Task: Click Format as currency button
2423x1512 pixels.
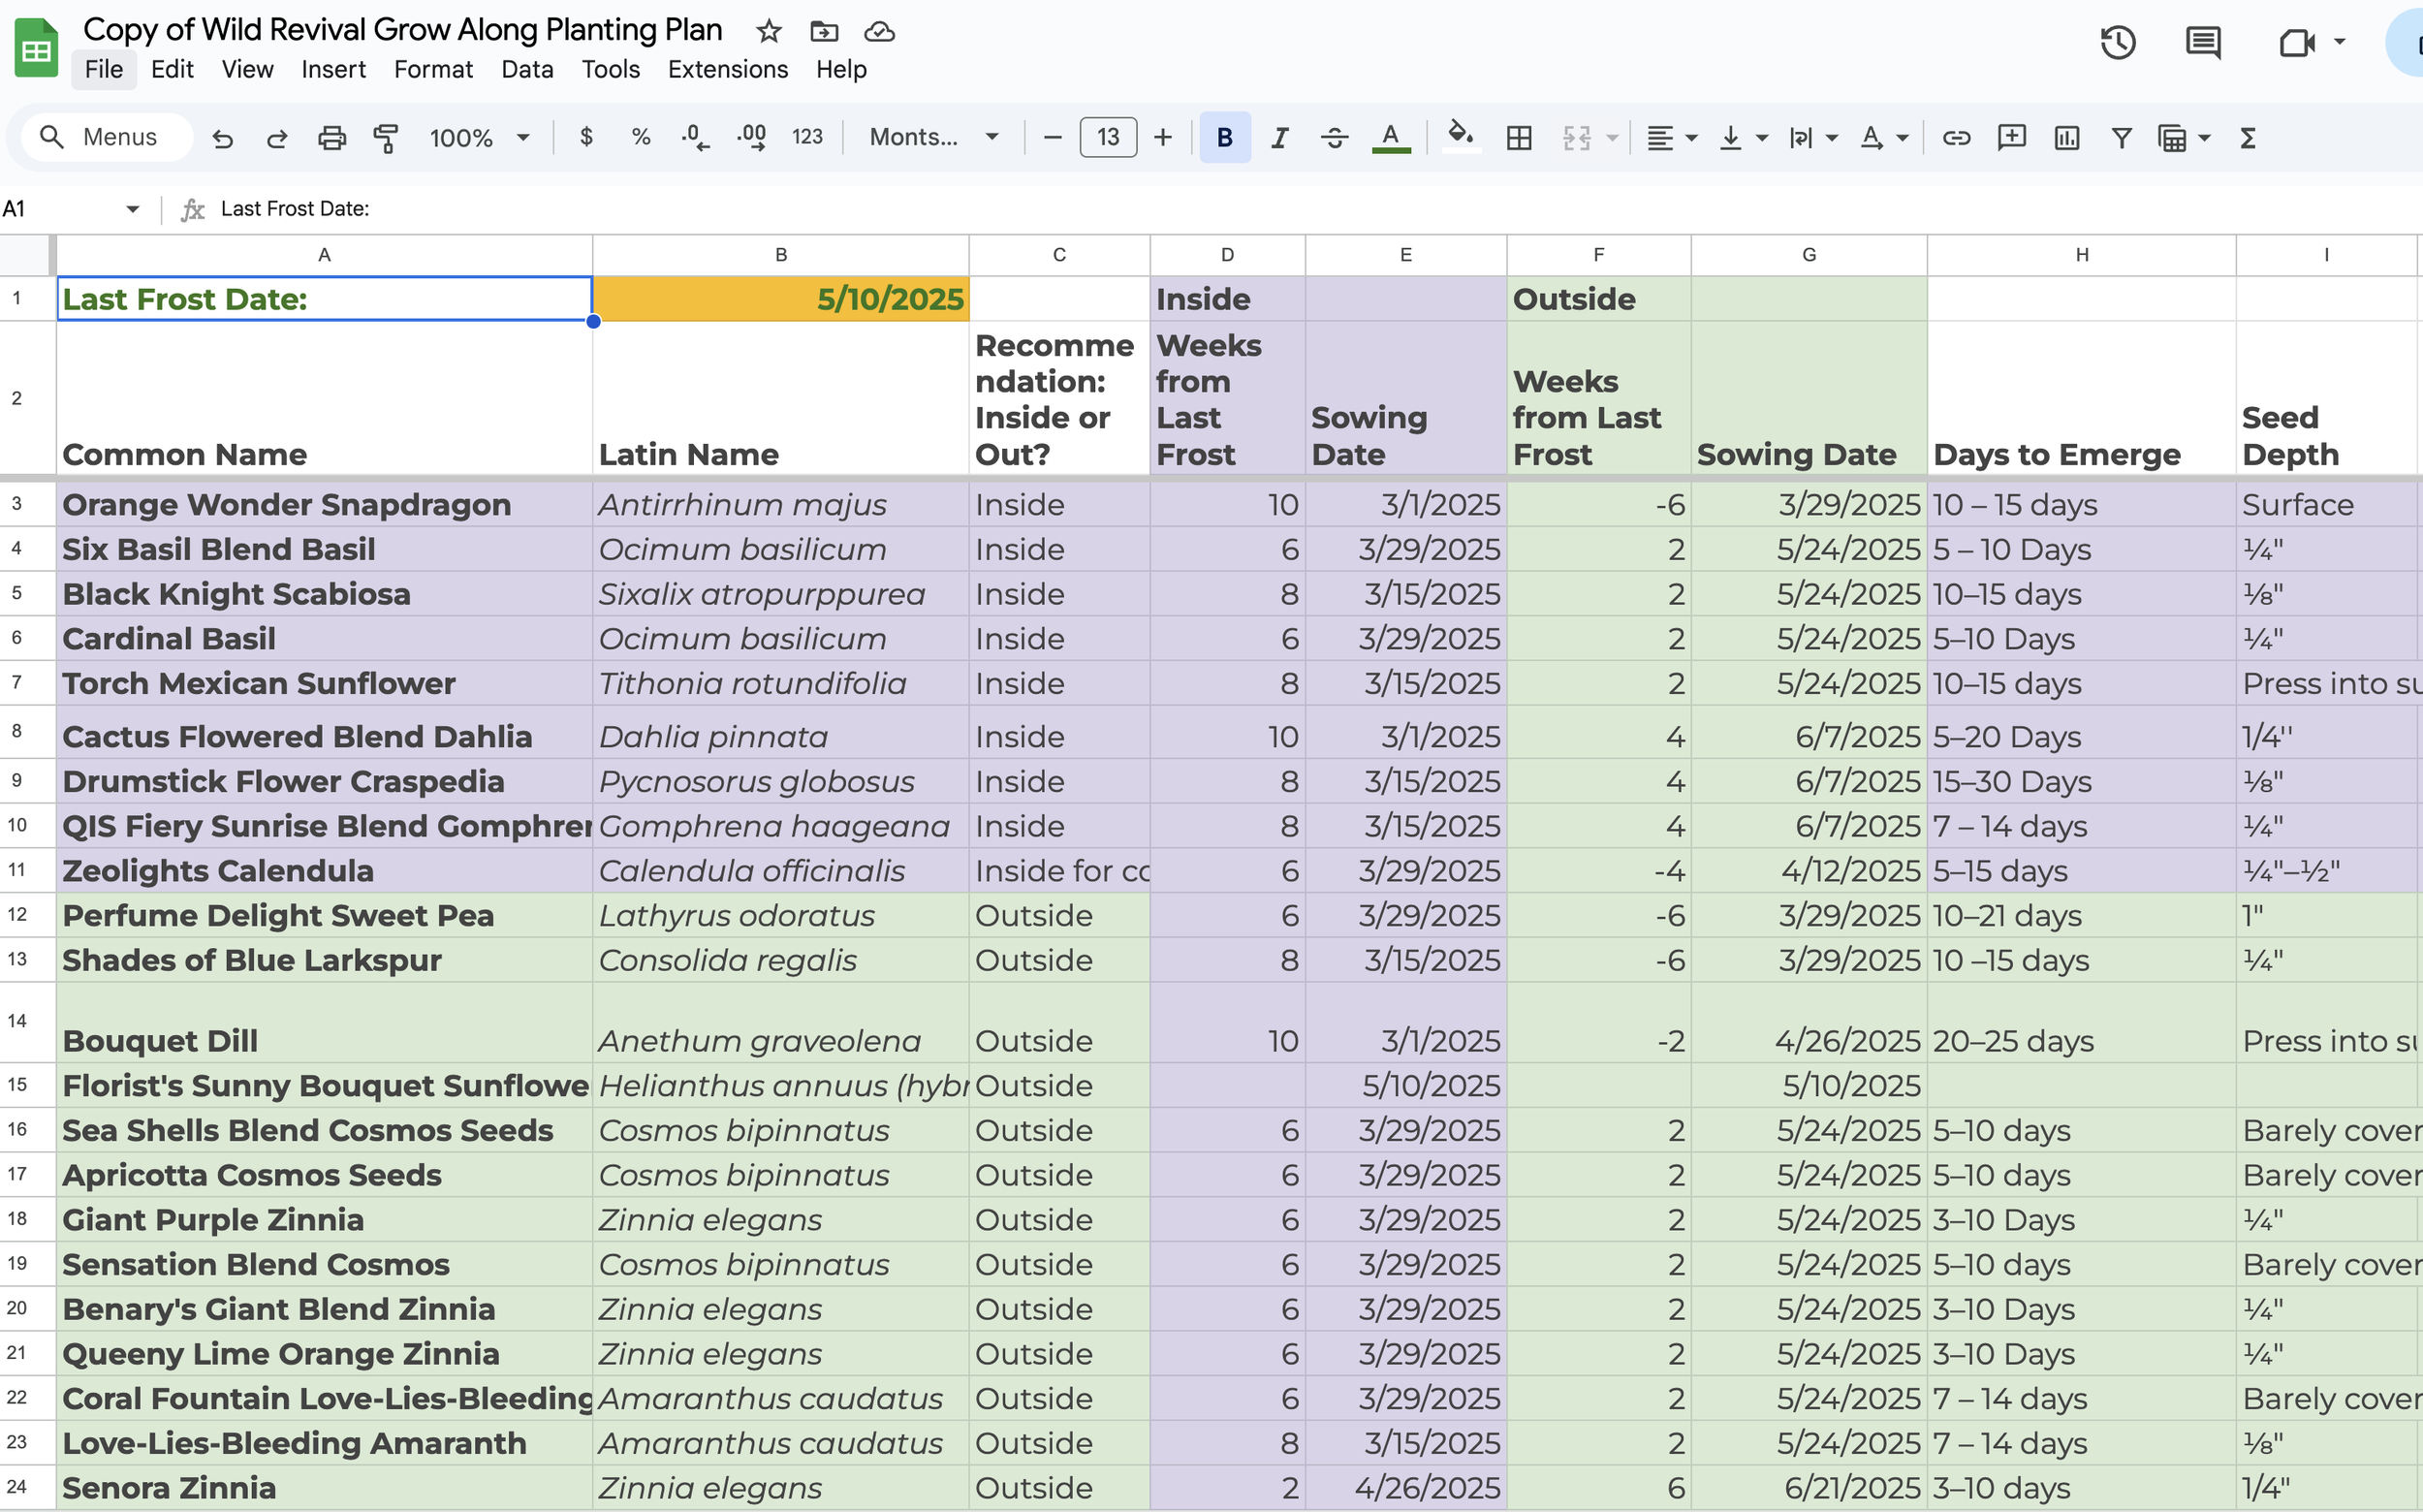Action: coord(586,138)
